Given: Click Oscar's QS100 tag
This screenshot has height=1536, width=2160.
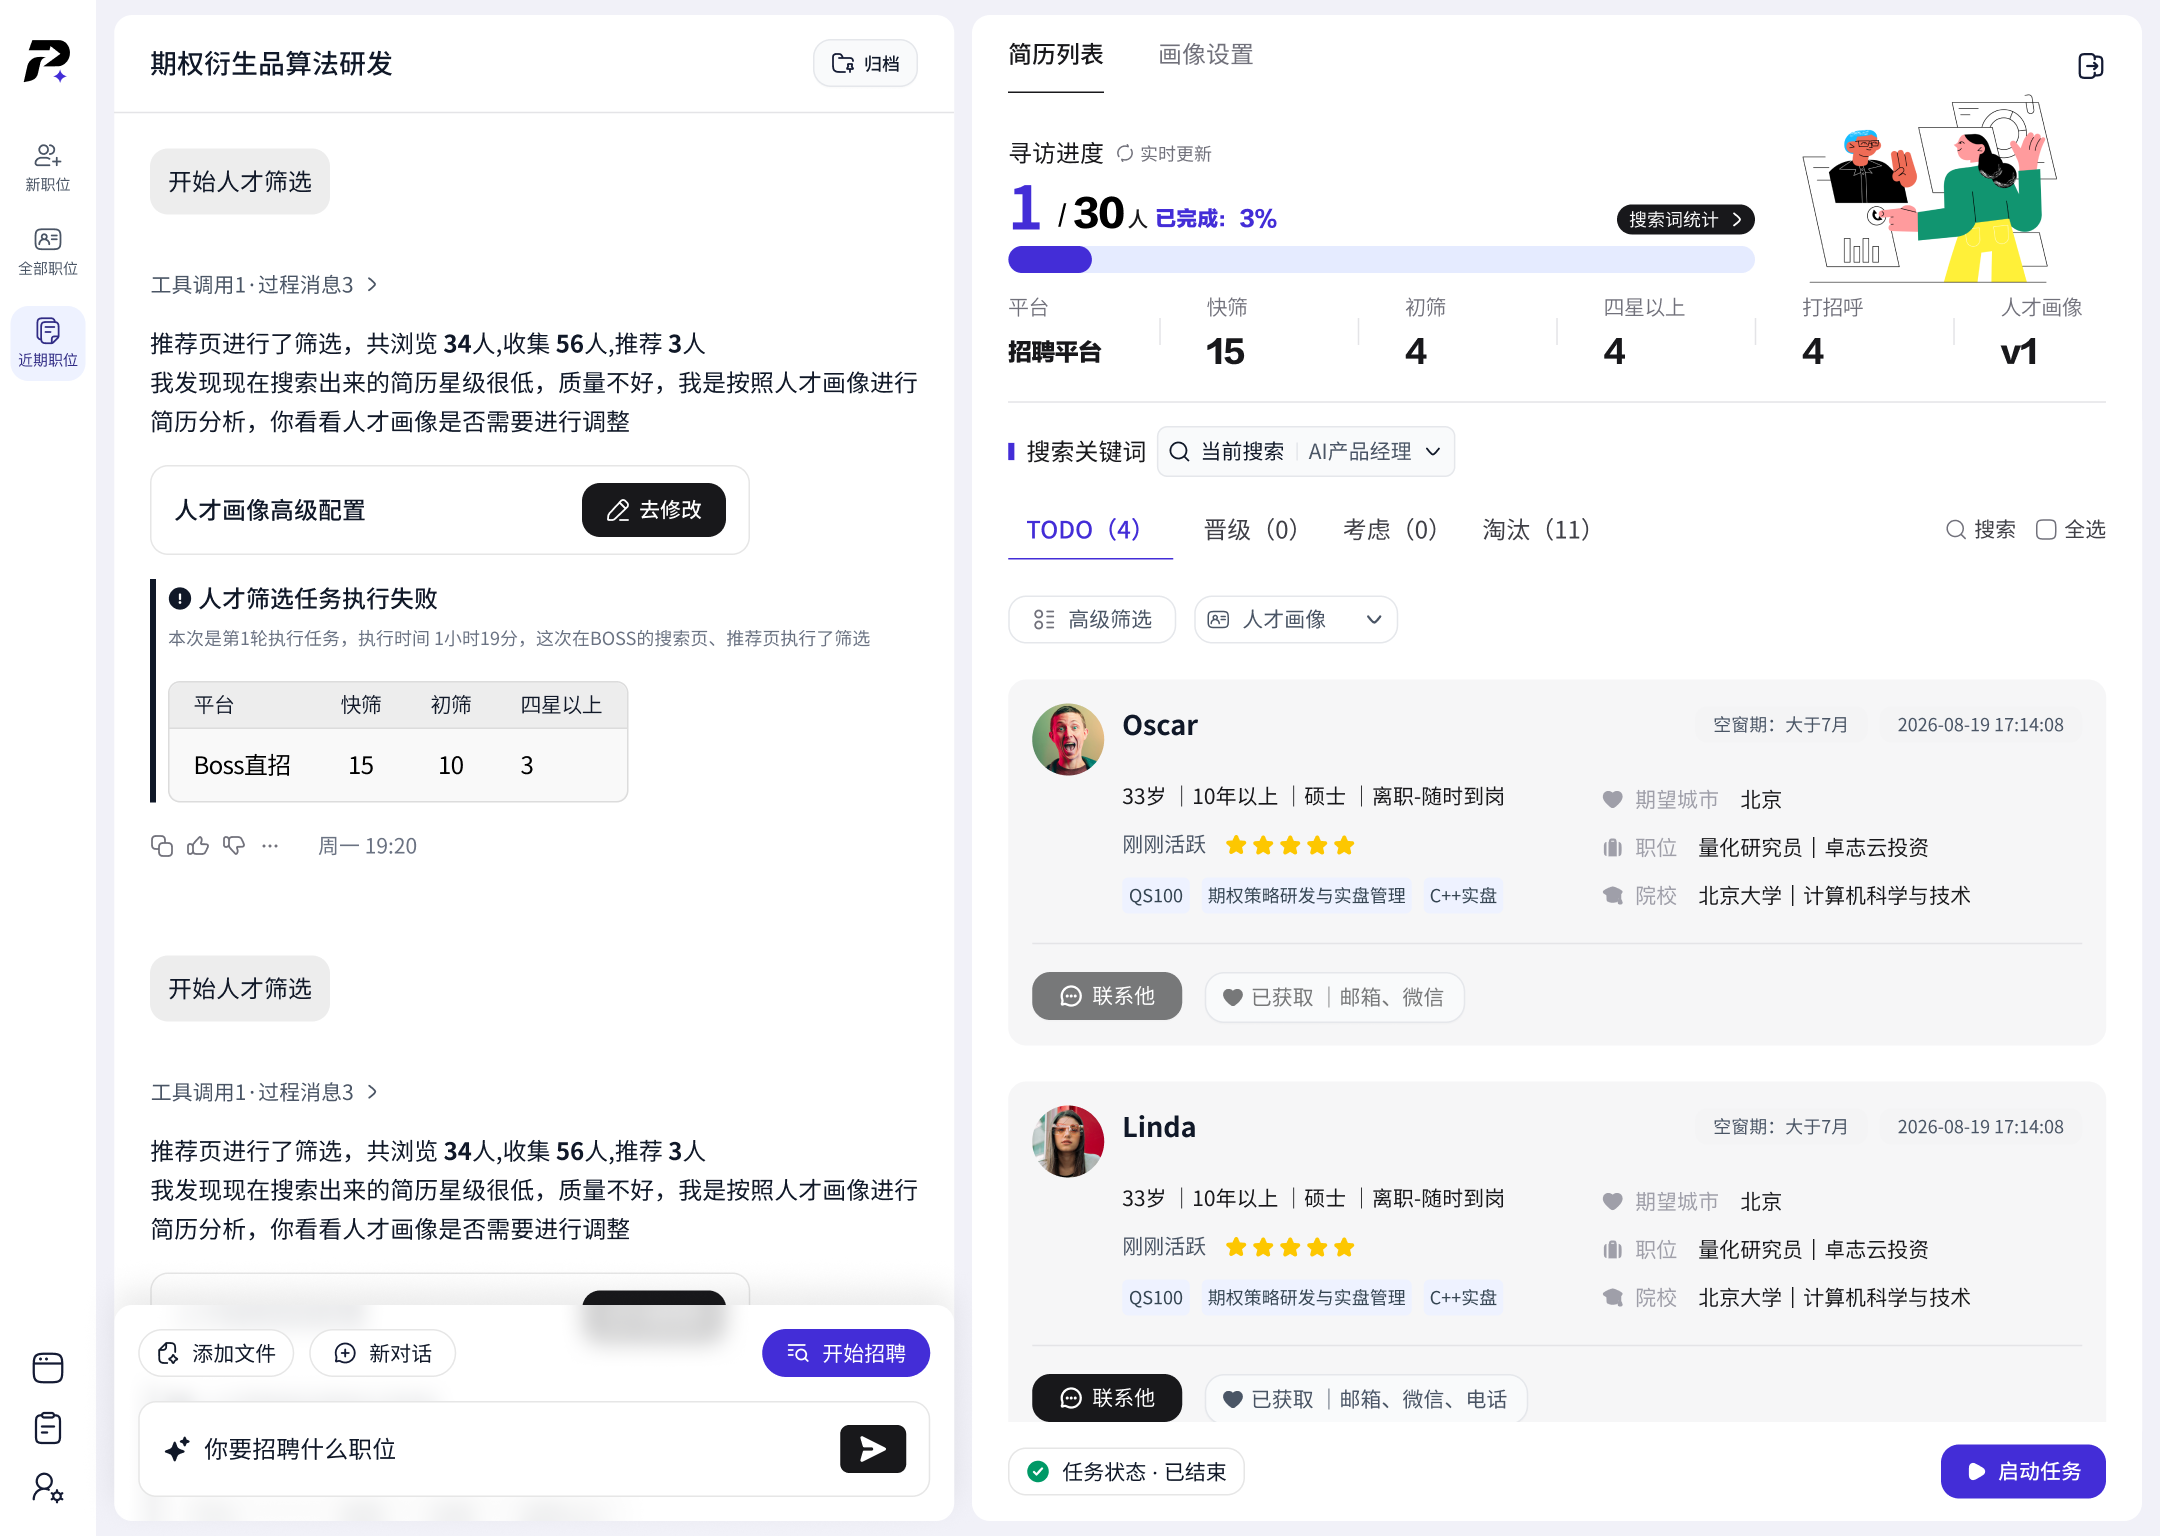Looking at the screenshot, I should pyautogui.click(x=1156, y=896).
